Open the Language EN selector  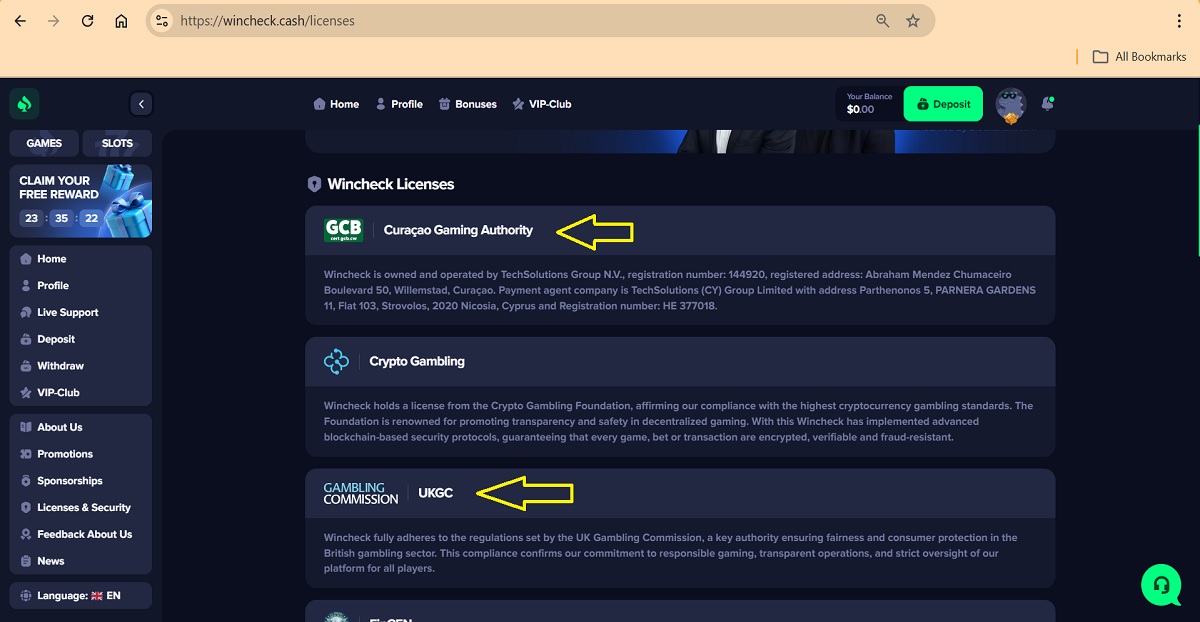pos(80,596)
